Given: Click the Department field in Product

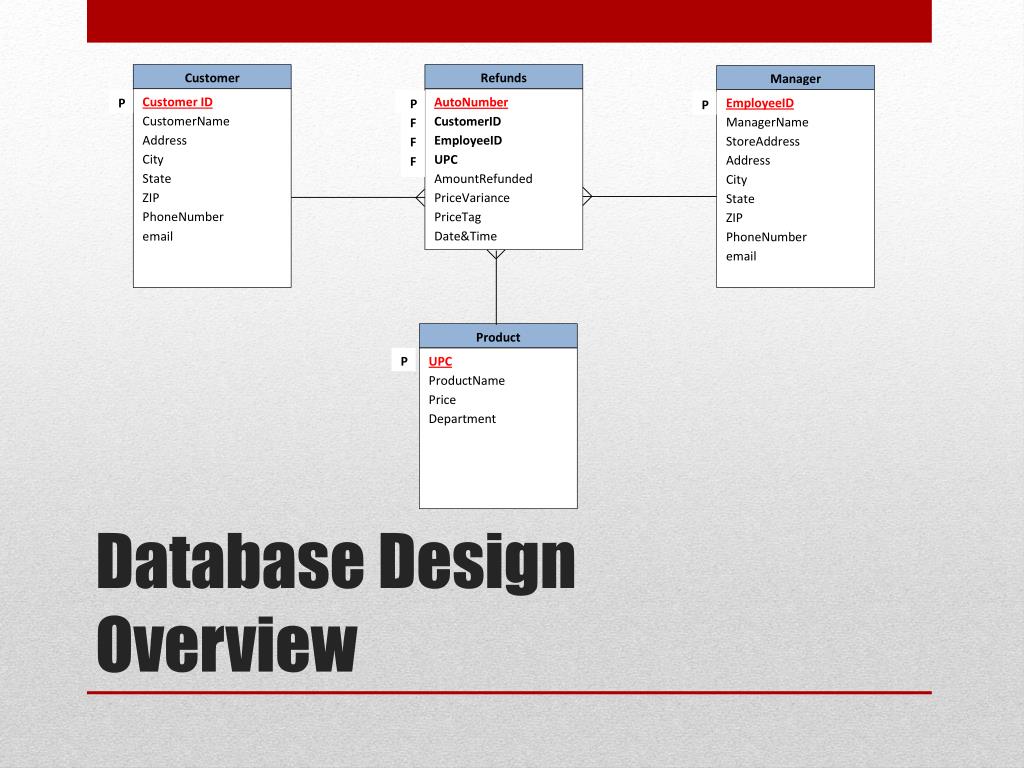Looking at the screenshot, I should pyautogui.click(x=462, y=419).
